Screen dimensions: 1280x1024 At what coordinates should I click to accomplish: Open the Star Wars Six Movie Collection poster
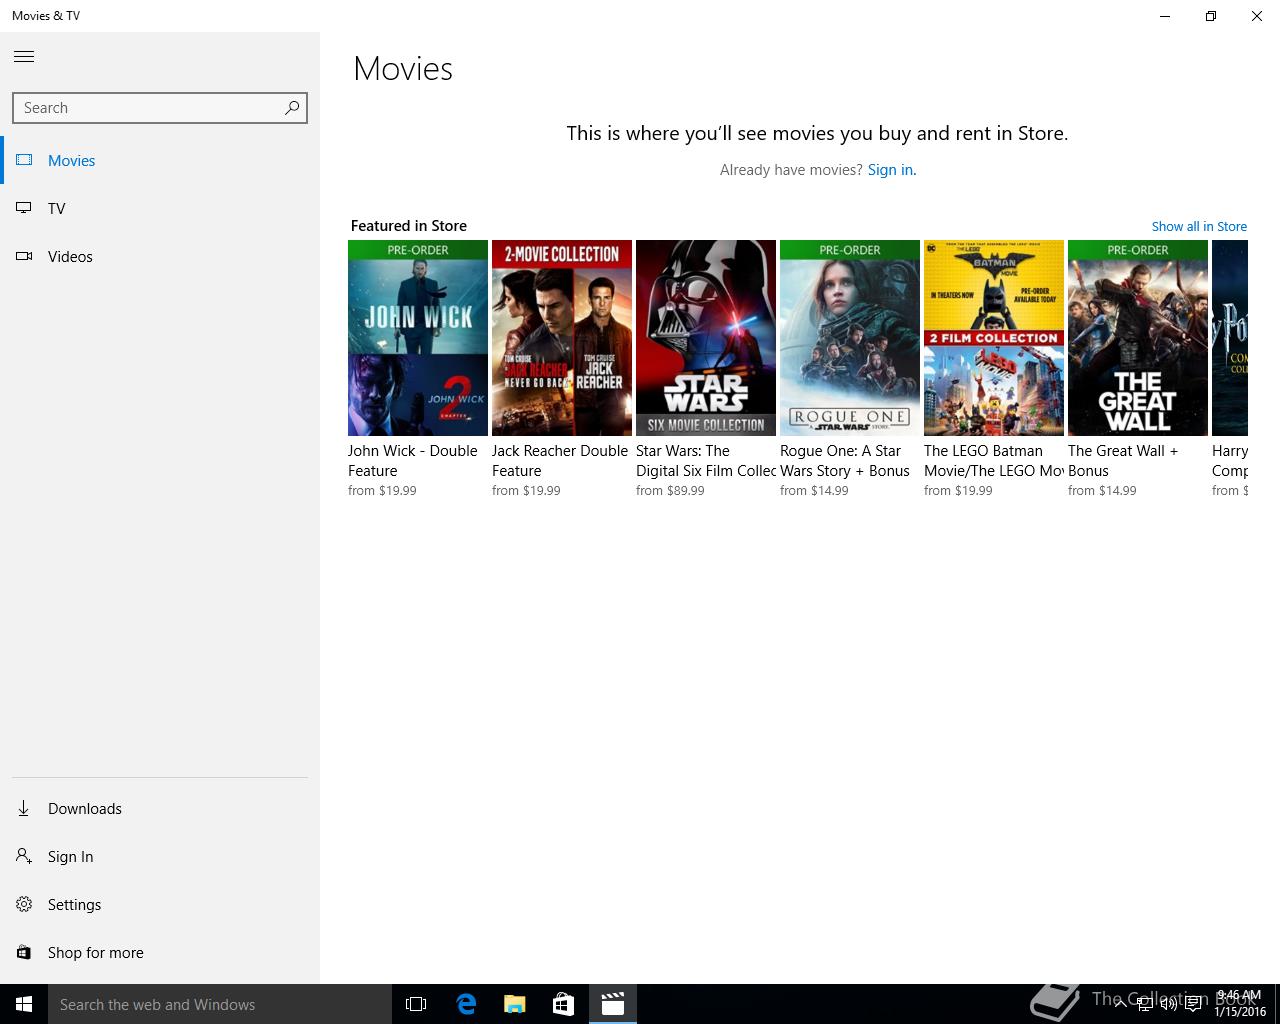click(706, 338)
